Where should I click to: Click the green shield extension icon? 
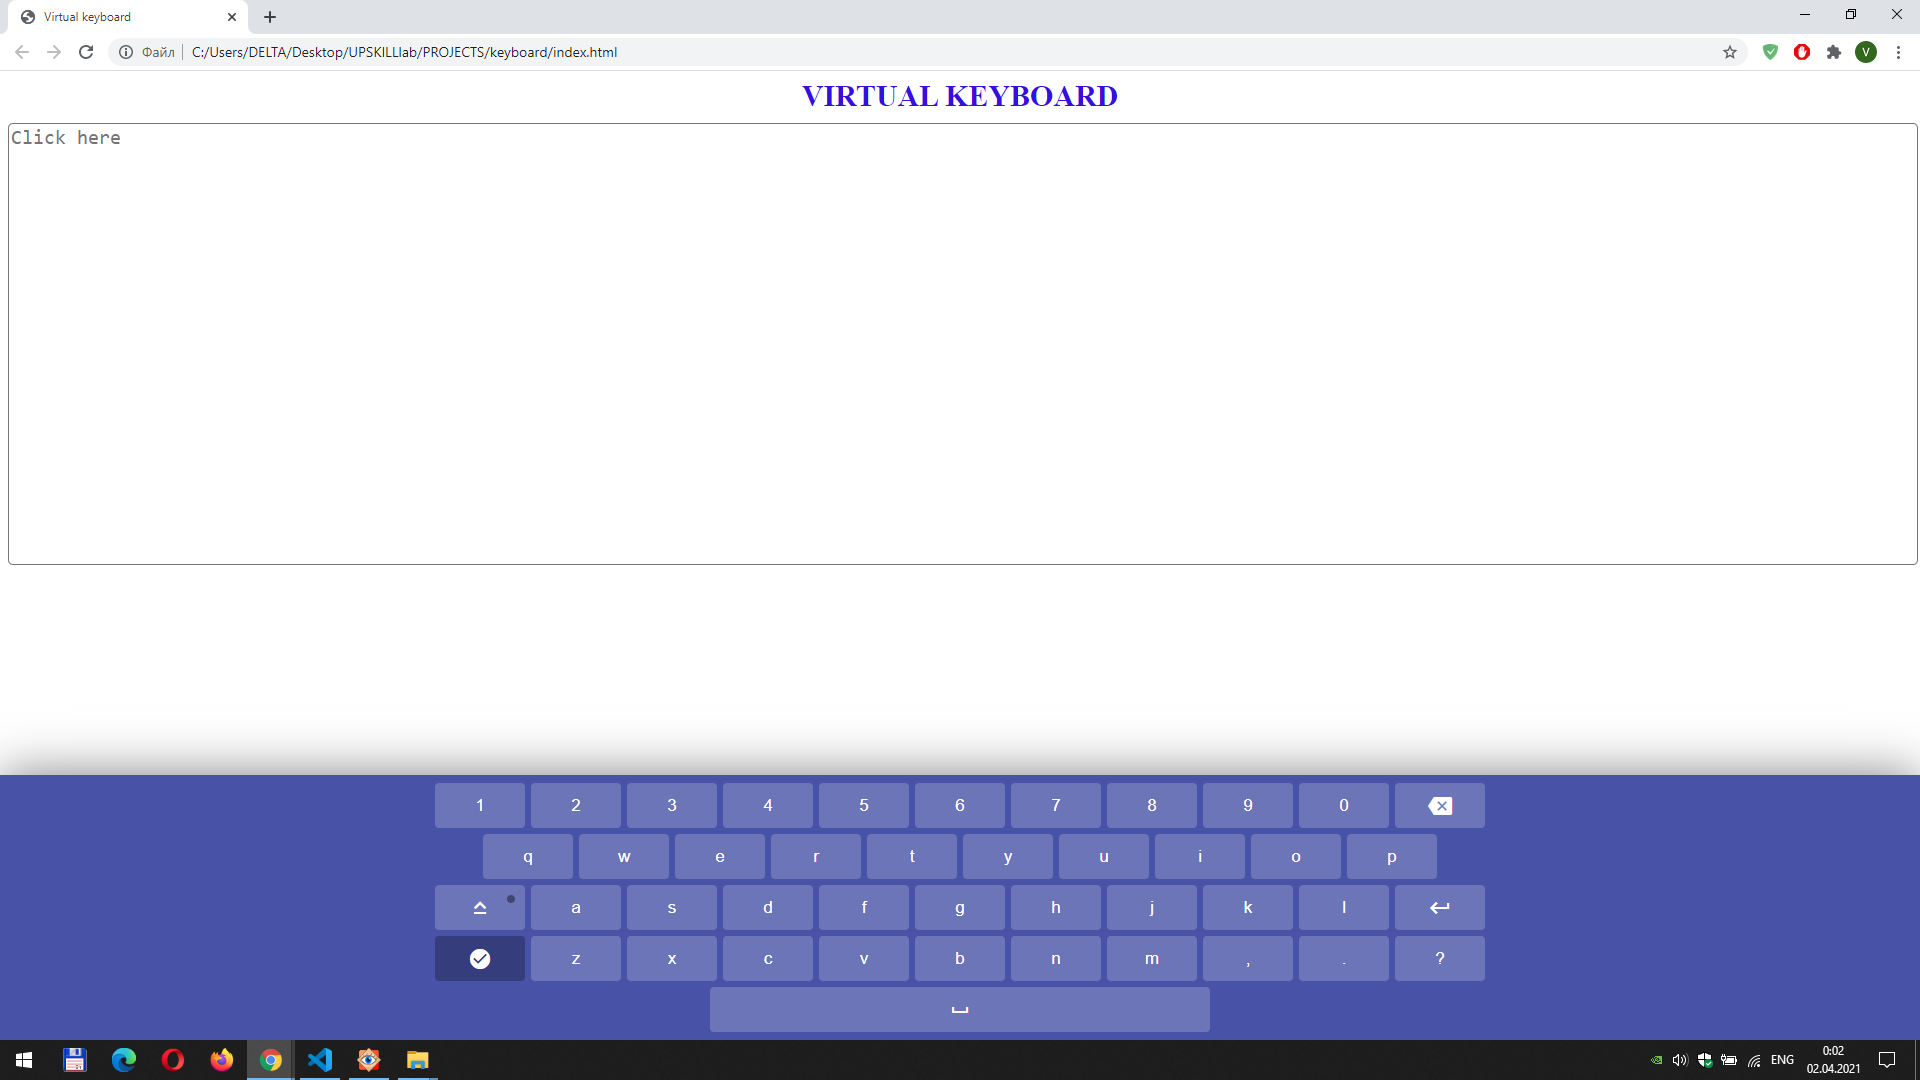point(1770,52)
